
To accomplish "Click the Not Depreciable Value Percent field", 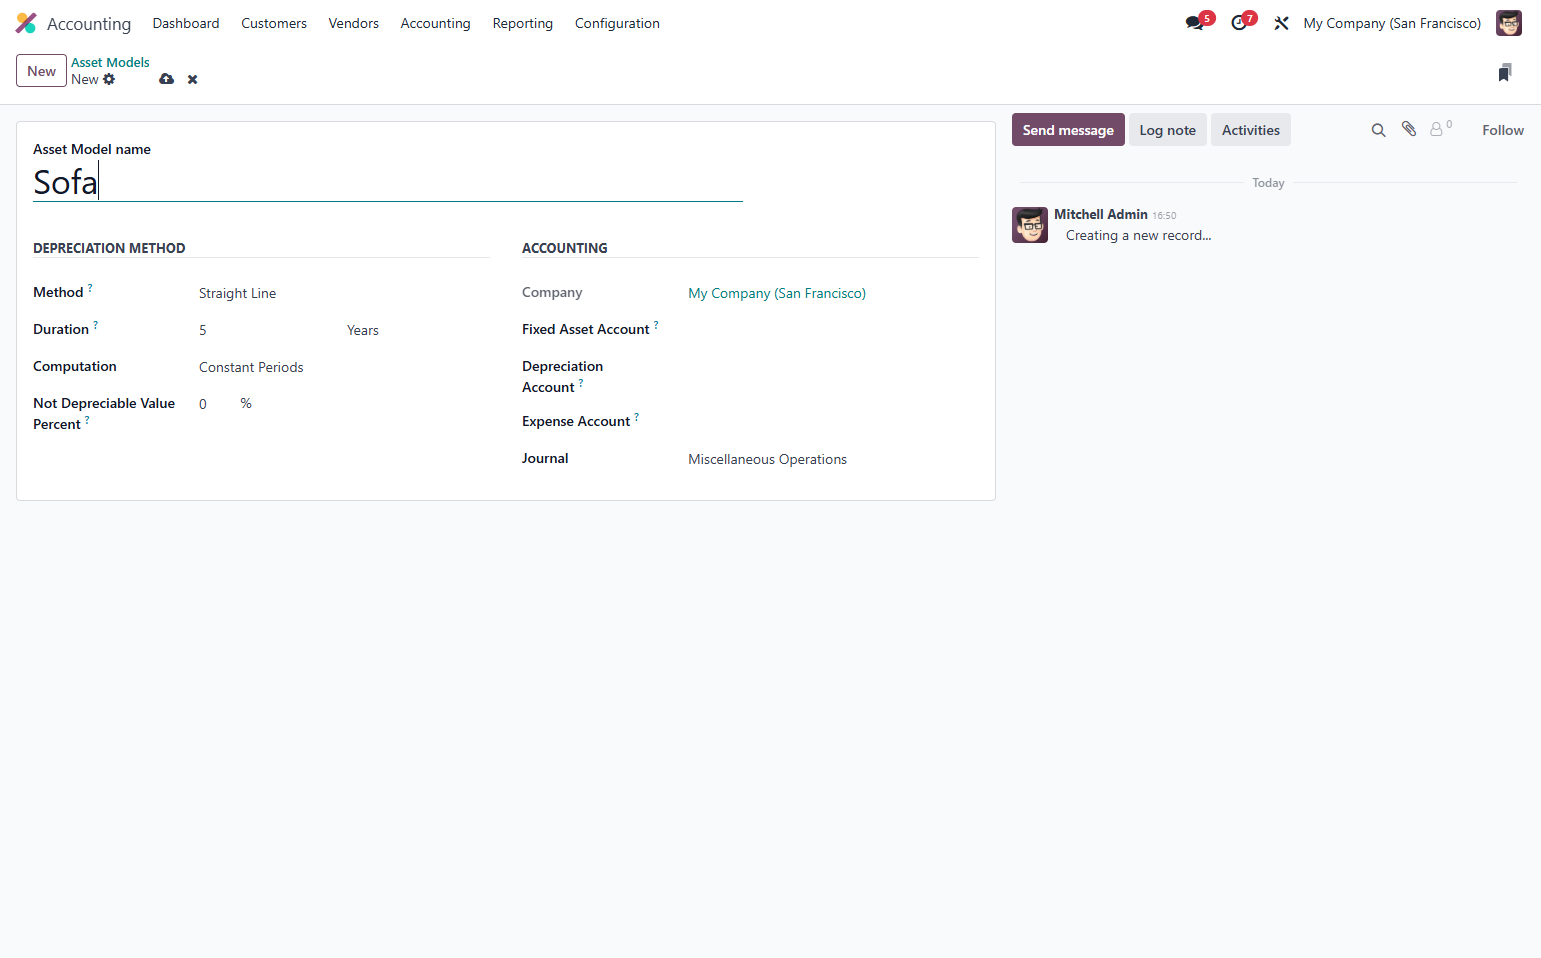I will point(216,404).
